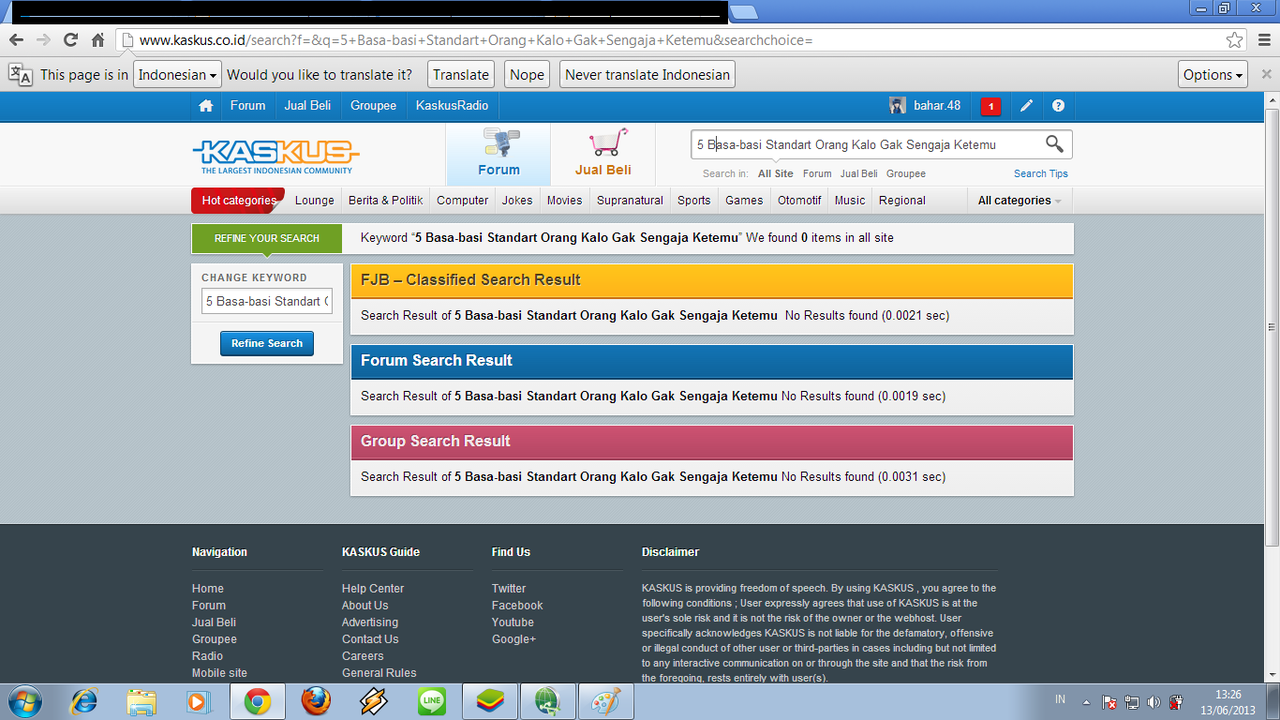Open the Regional category
This screenshot has width=1280, height=720.
(x=902, y=200)
